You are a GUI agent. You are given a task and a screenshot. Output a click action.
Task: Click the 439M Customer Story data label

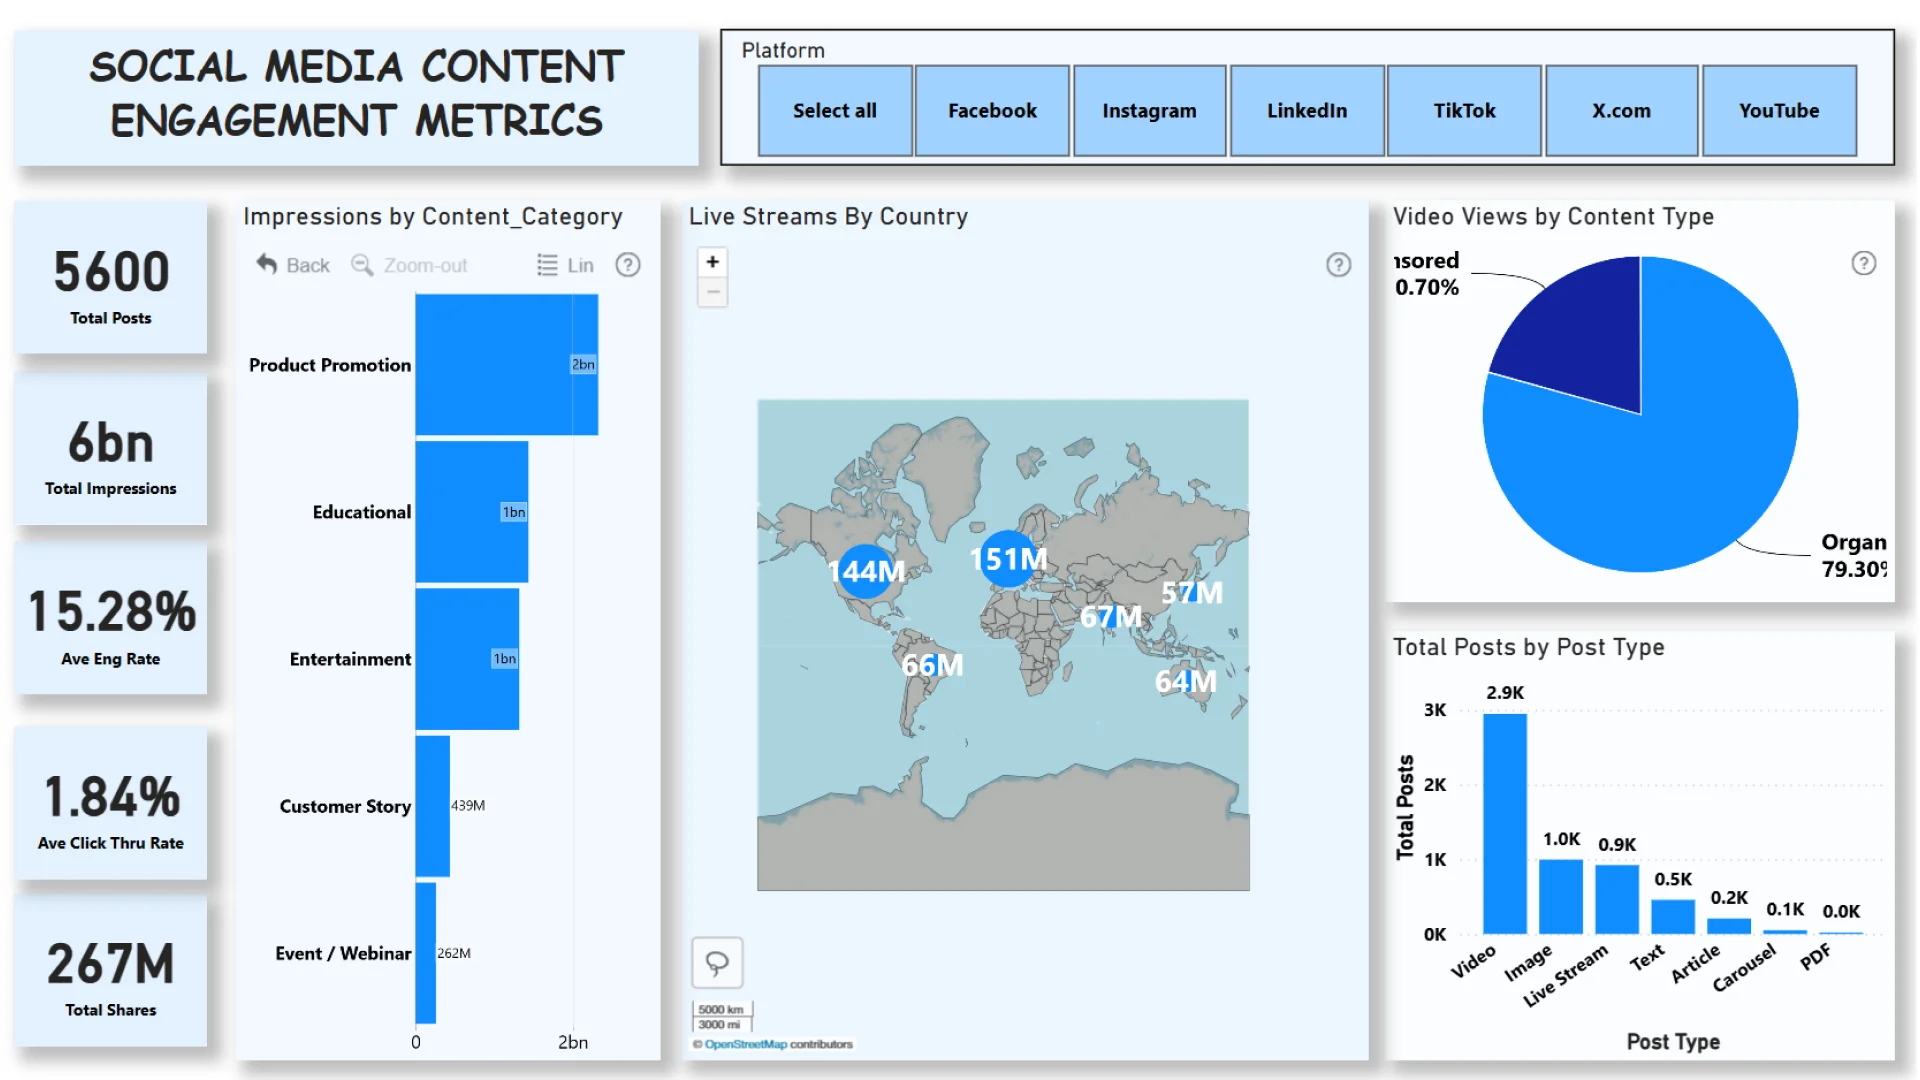[468, 806]
